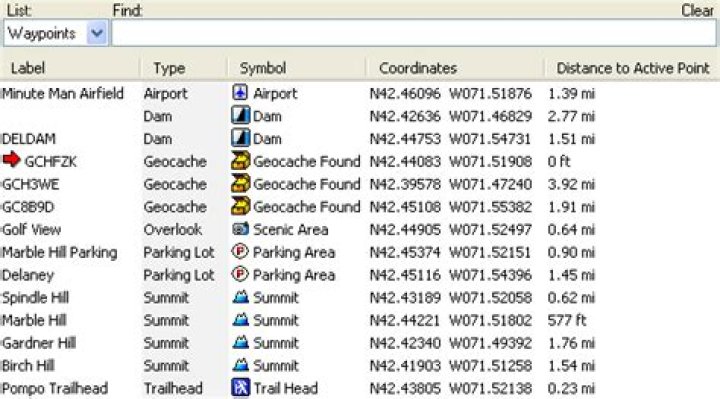Sort by the Label column header
This screenshot has height=399, width=720.
[x=28, y=68]
